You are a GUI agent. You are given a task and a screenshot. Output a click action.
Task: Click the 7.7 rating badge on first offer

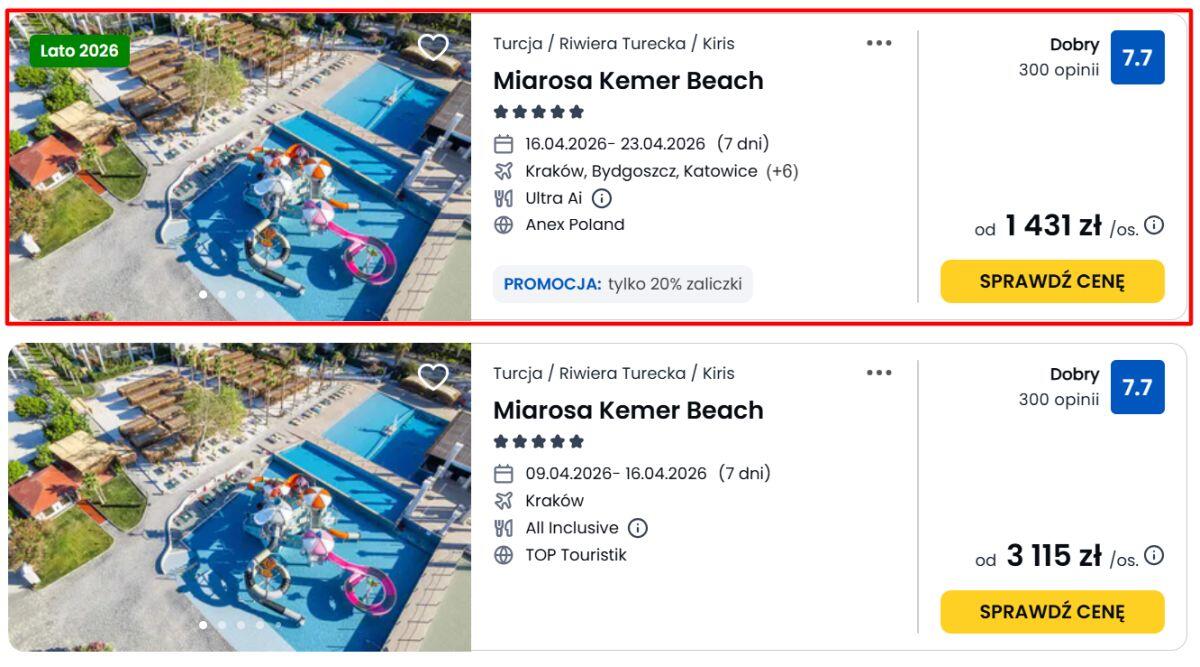pyautogui.click(x=1137, y=58)
